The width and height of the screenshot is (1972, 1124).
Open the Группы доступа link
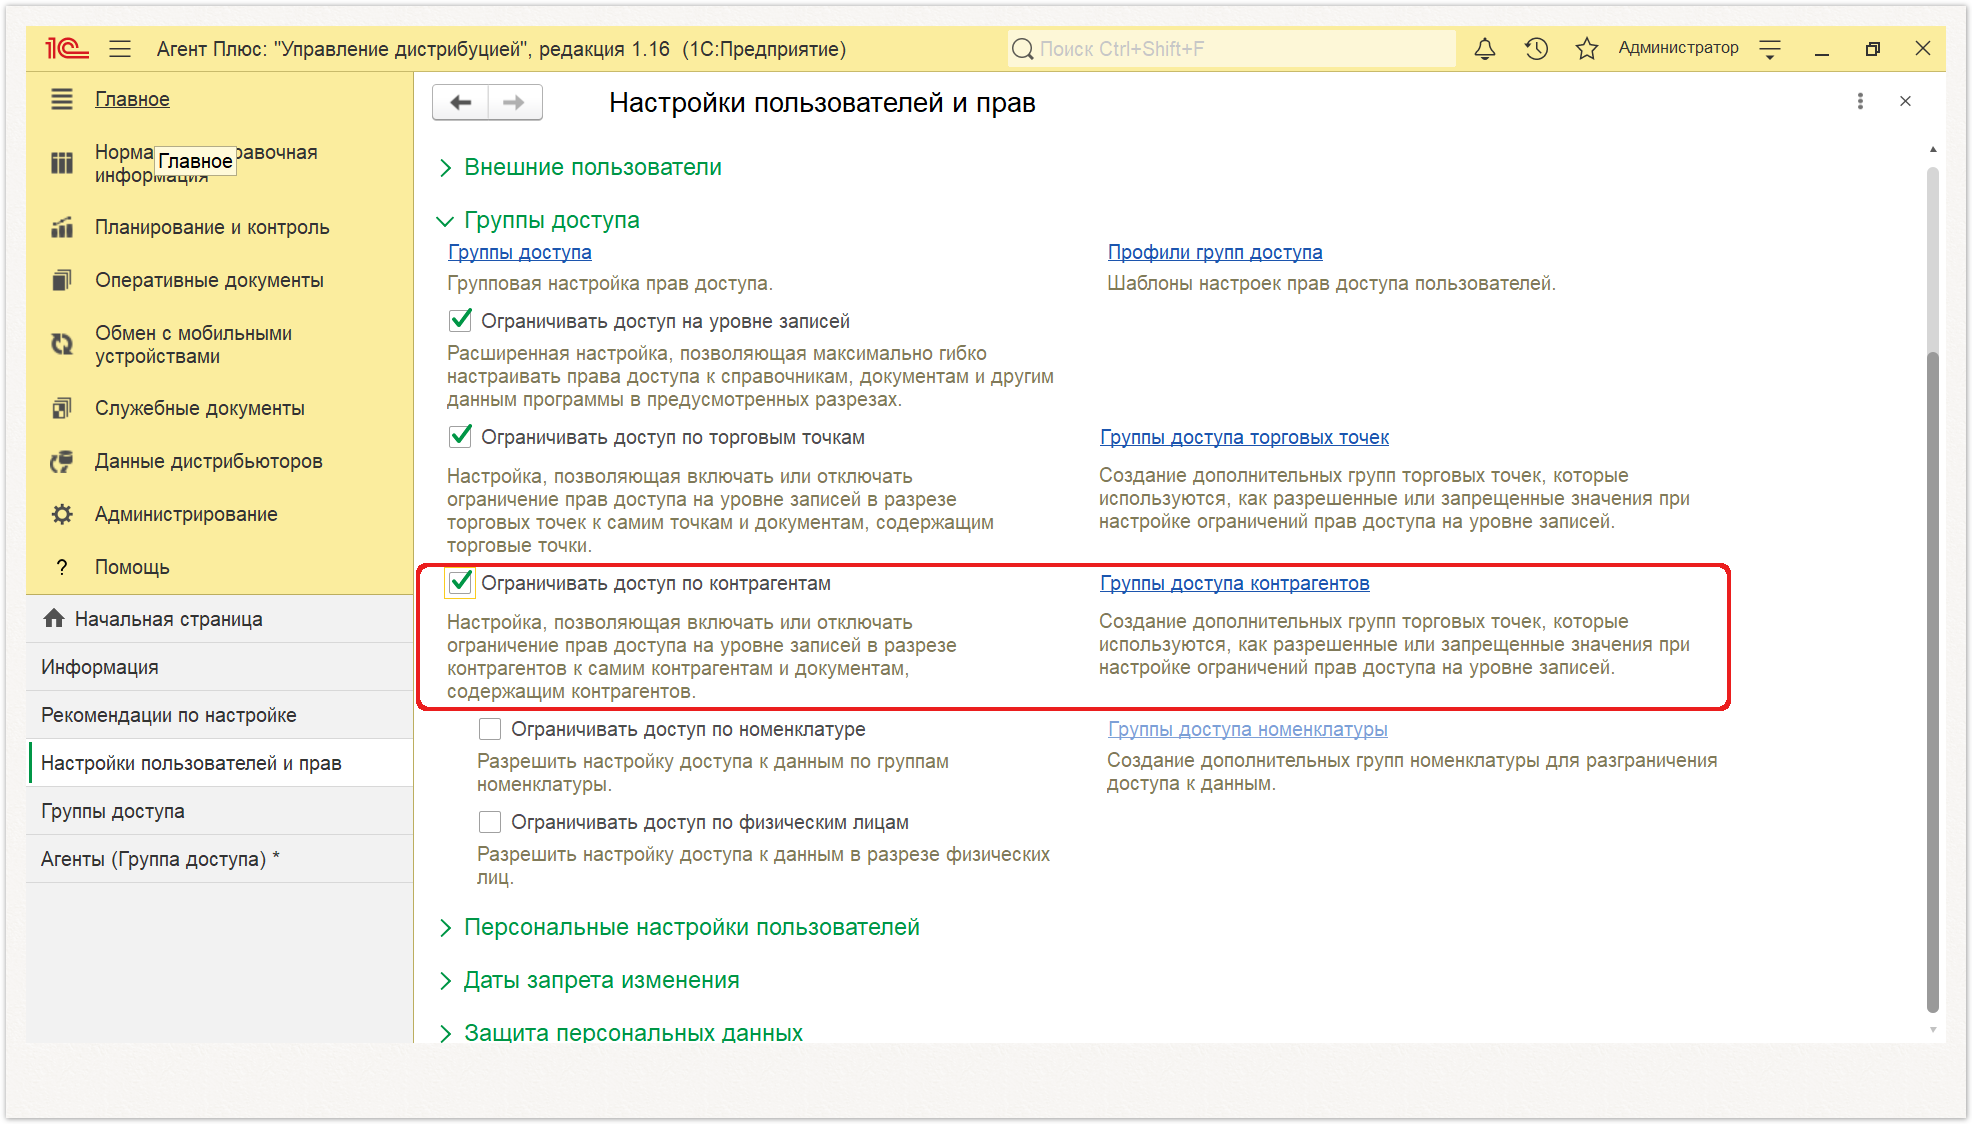(520, 252)
